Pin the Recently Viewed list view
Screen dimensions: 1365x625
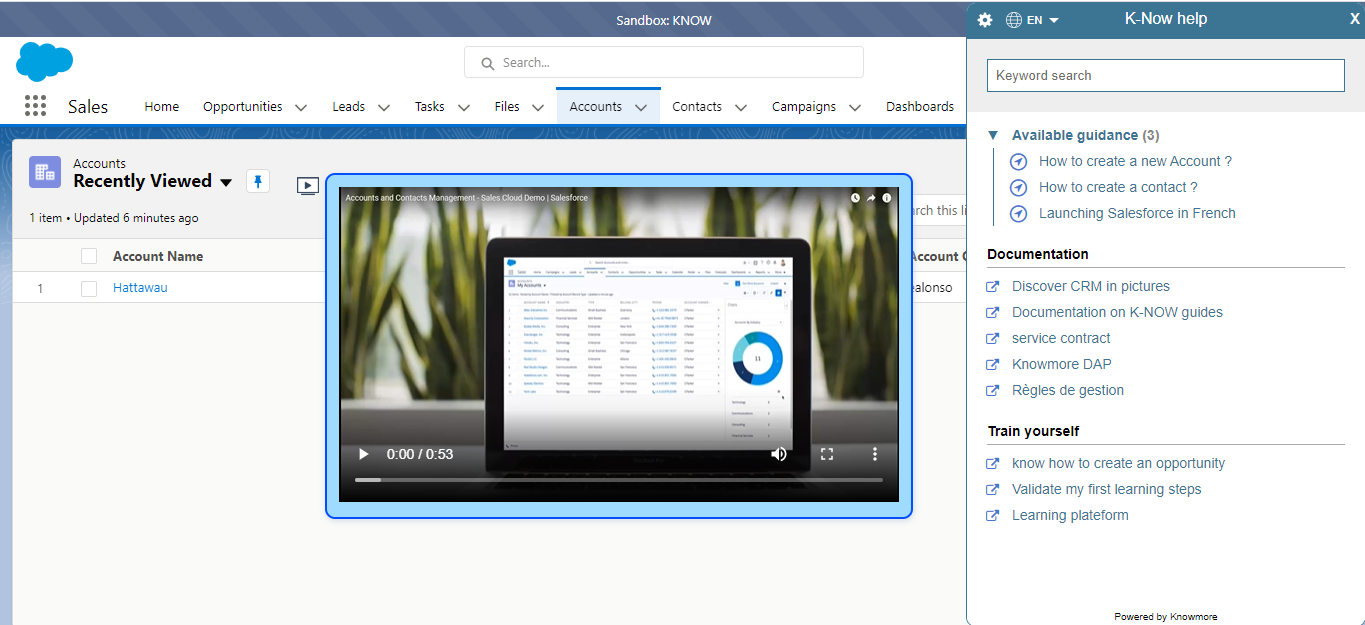[258, 182]
